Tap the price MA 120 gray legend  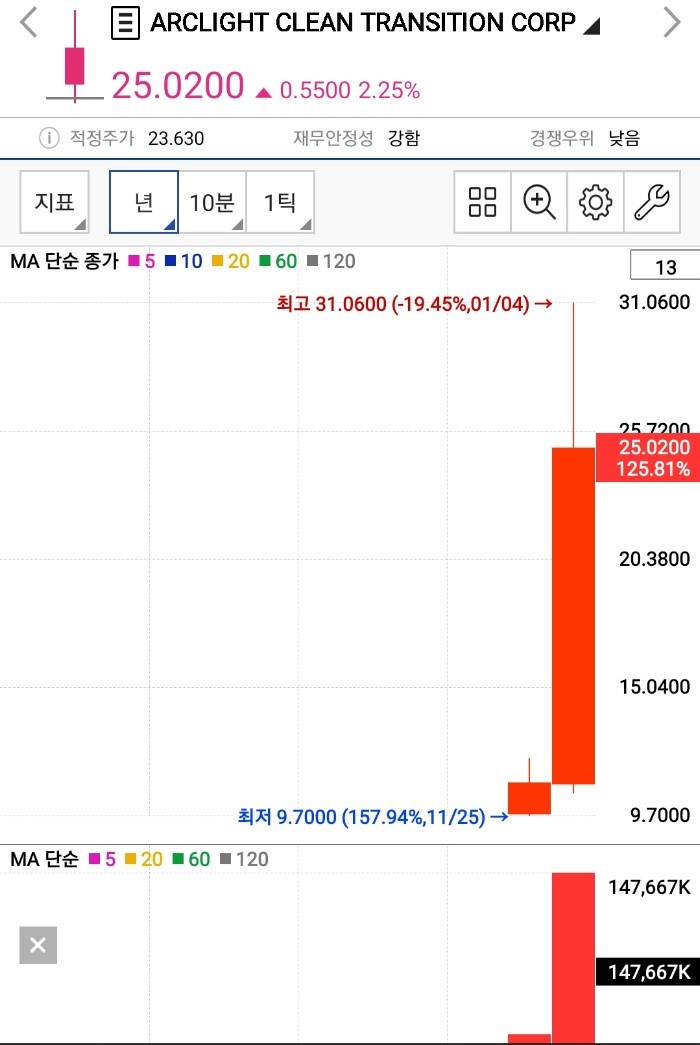(331, 261)
